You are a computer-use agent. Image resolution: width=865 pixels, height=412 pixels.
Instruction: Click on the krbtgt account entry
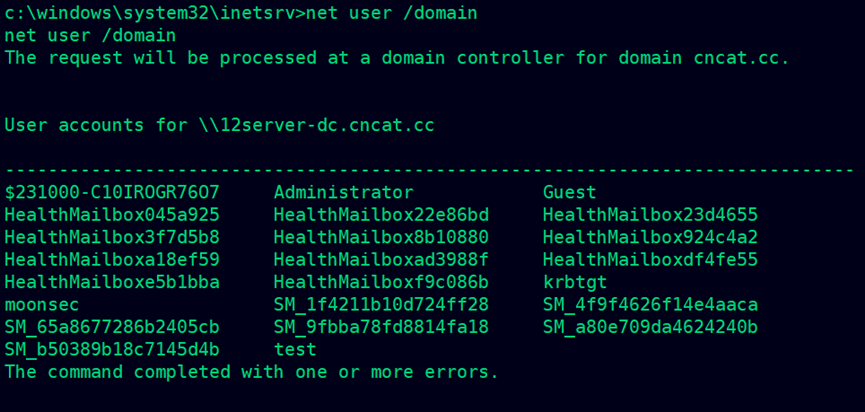pyautogui.click(x=575, y=282)
